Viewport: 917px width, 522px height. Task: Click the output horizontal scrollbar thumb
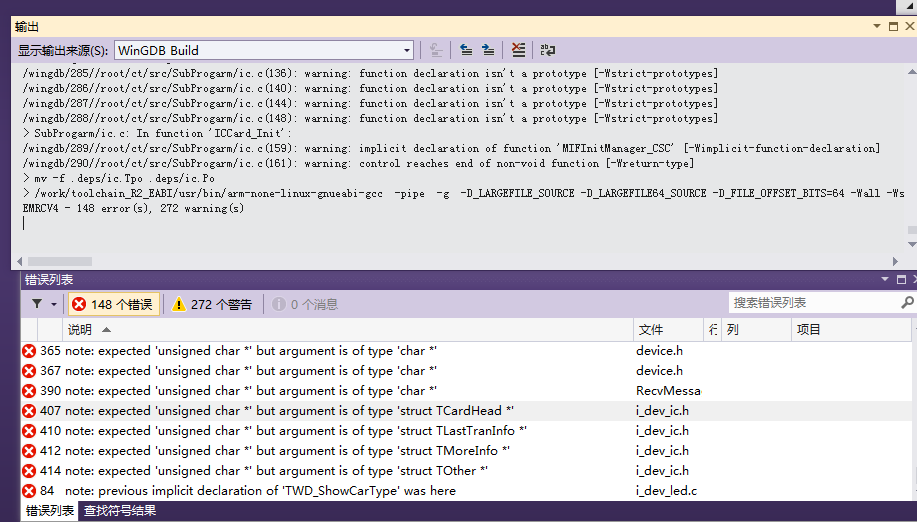click(60, 261)
